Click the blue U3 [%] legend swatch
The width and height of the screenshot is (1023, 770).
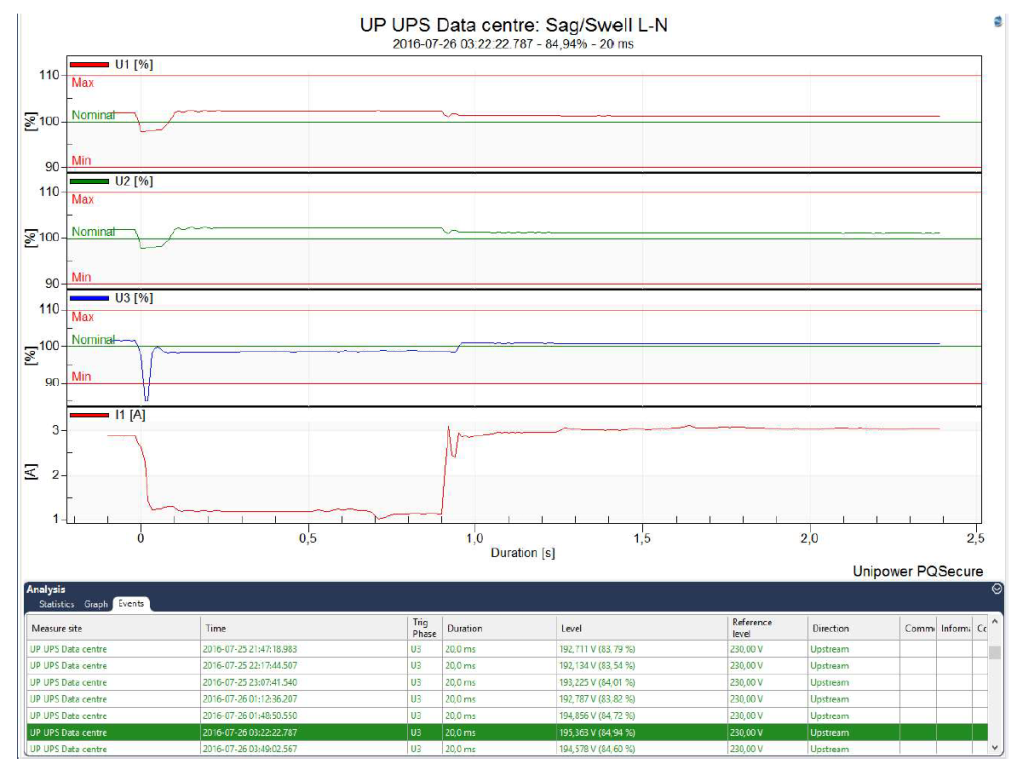pos(89,298)
